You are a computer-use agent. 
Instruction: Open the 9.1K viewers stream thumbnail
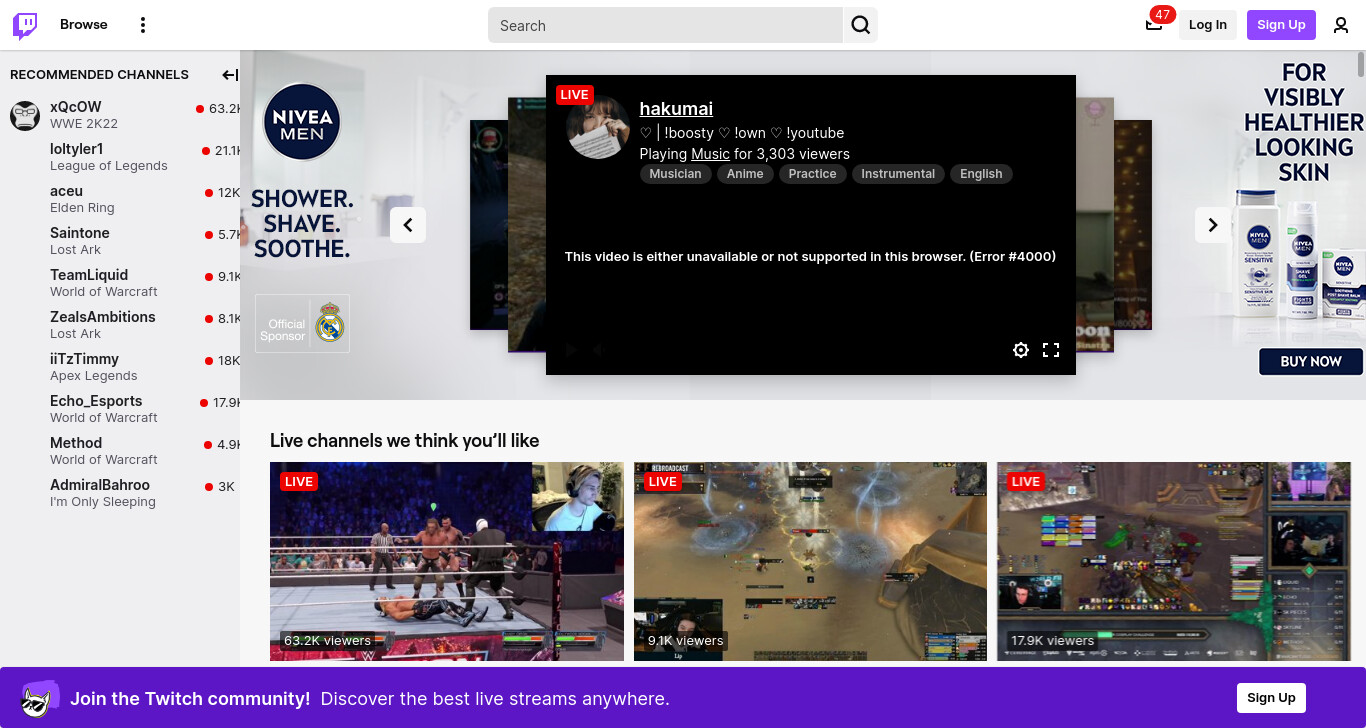[x=810, y=561]
